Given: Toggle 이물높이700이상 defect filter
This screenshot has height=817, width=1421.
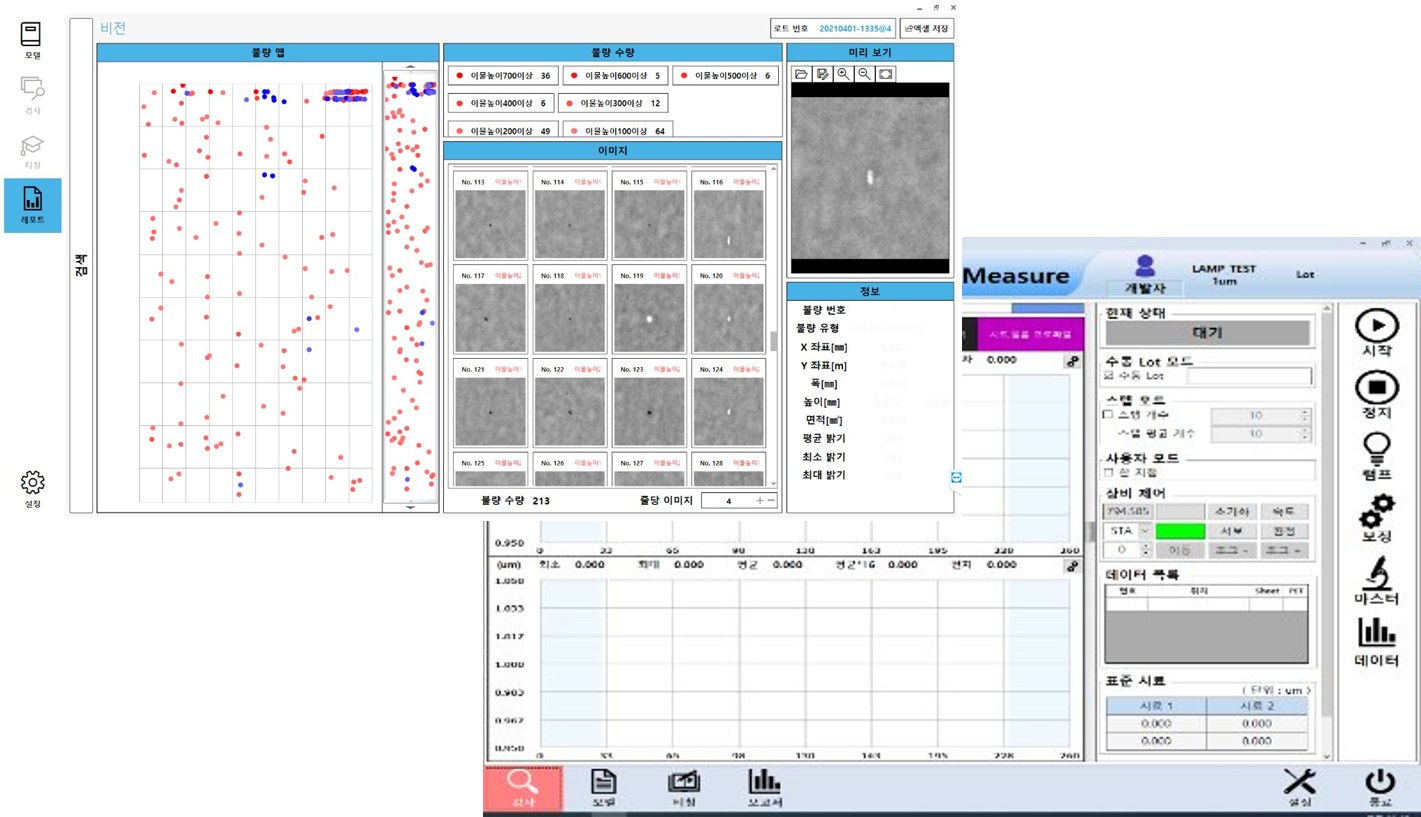Looking at the screenshot, I should pos(502,75).
